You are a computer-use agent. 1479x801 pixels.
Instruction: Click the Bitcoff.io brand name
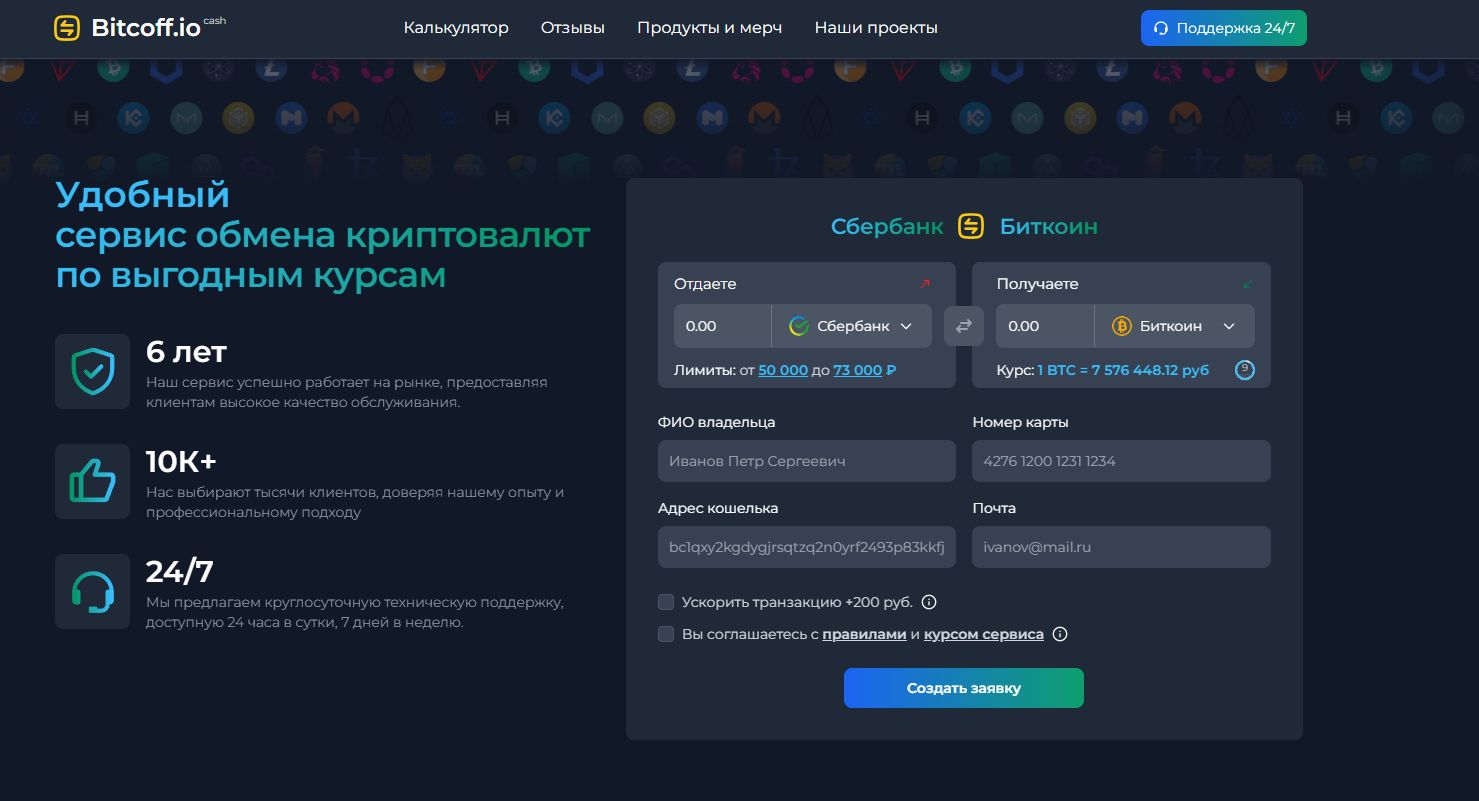click(146, 28)
